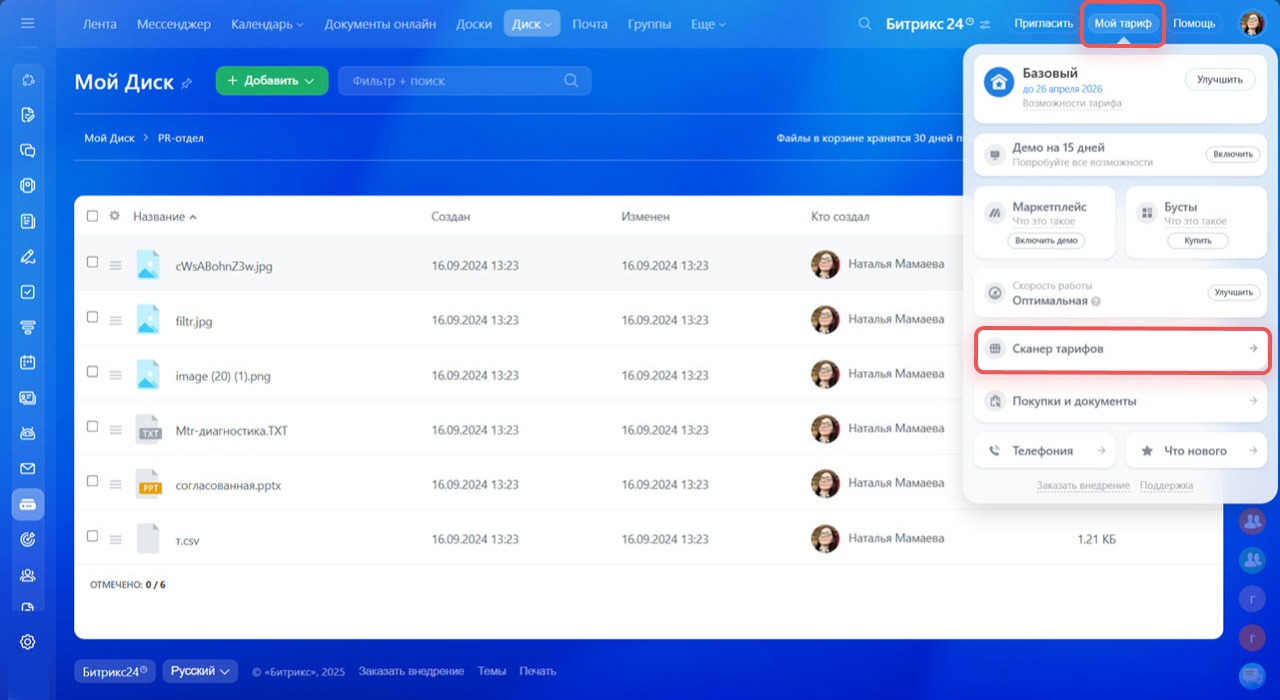1280x700 pixels.
Task: Sort by Название column header
Action: coord(165,216)
